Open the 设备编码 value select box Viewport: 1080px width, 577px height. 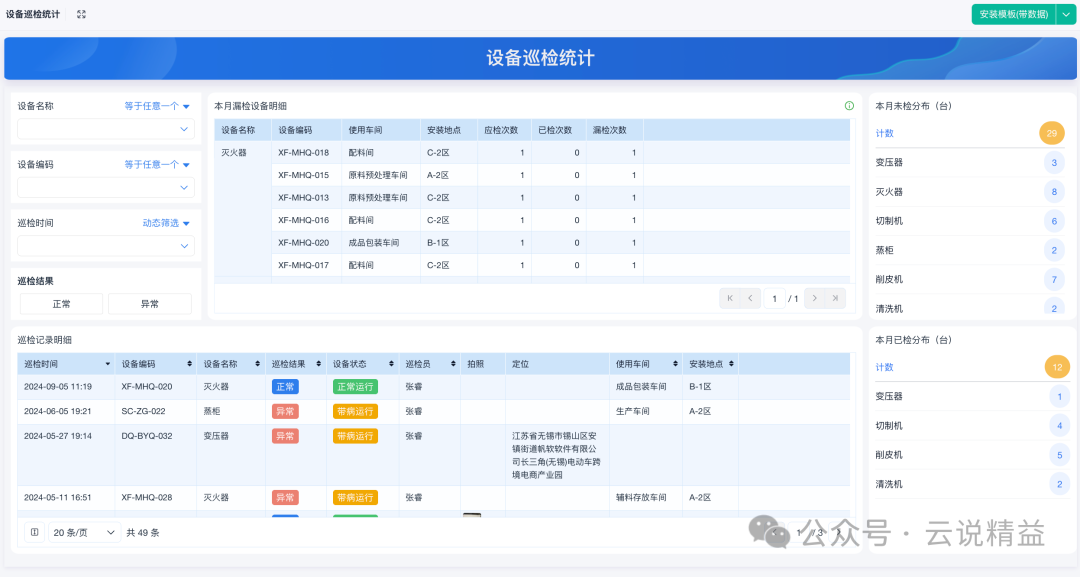[106, 187]
